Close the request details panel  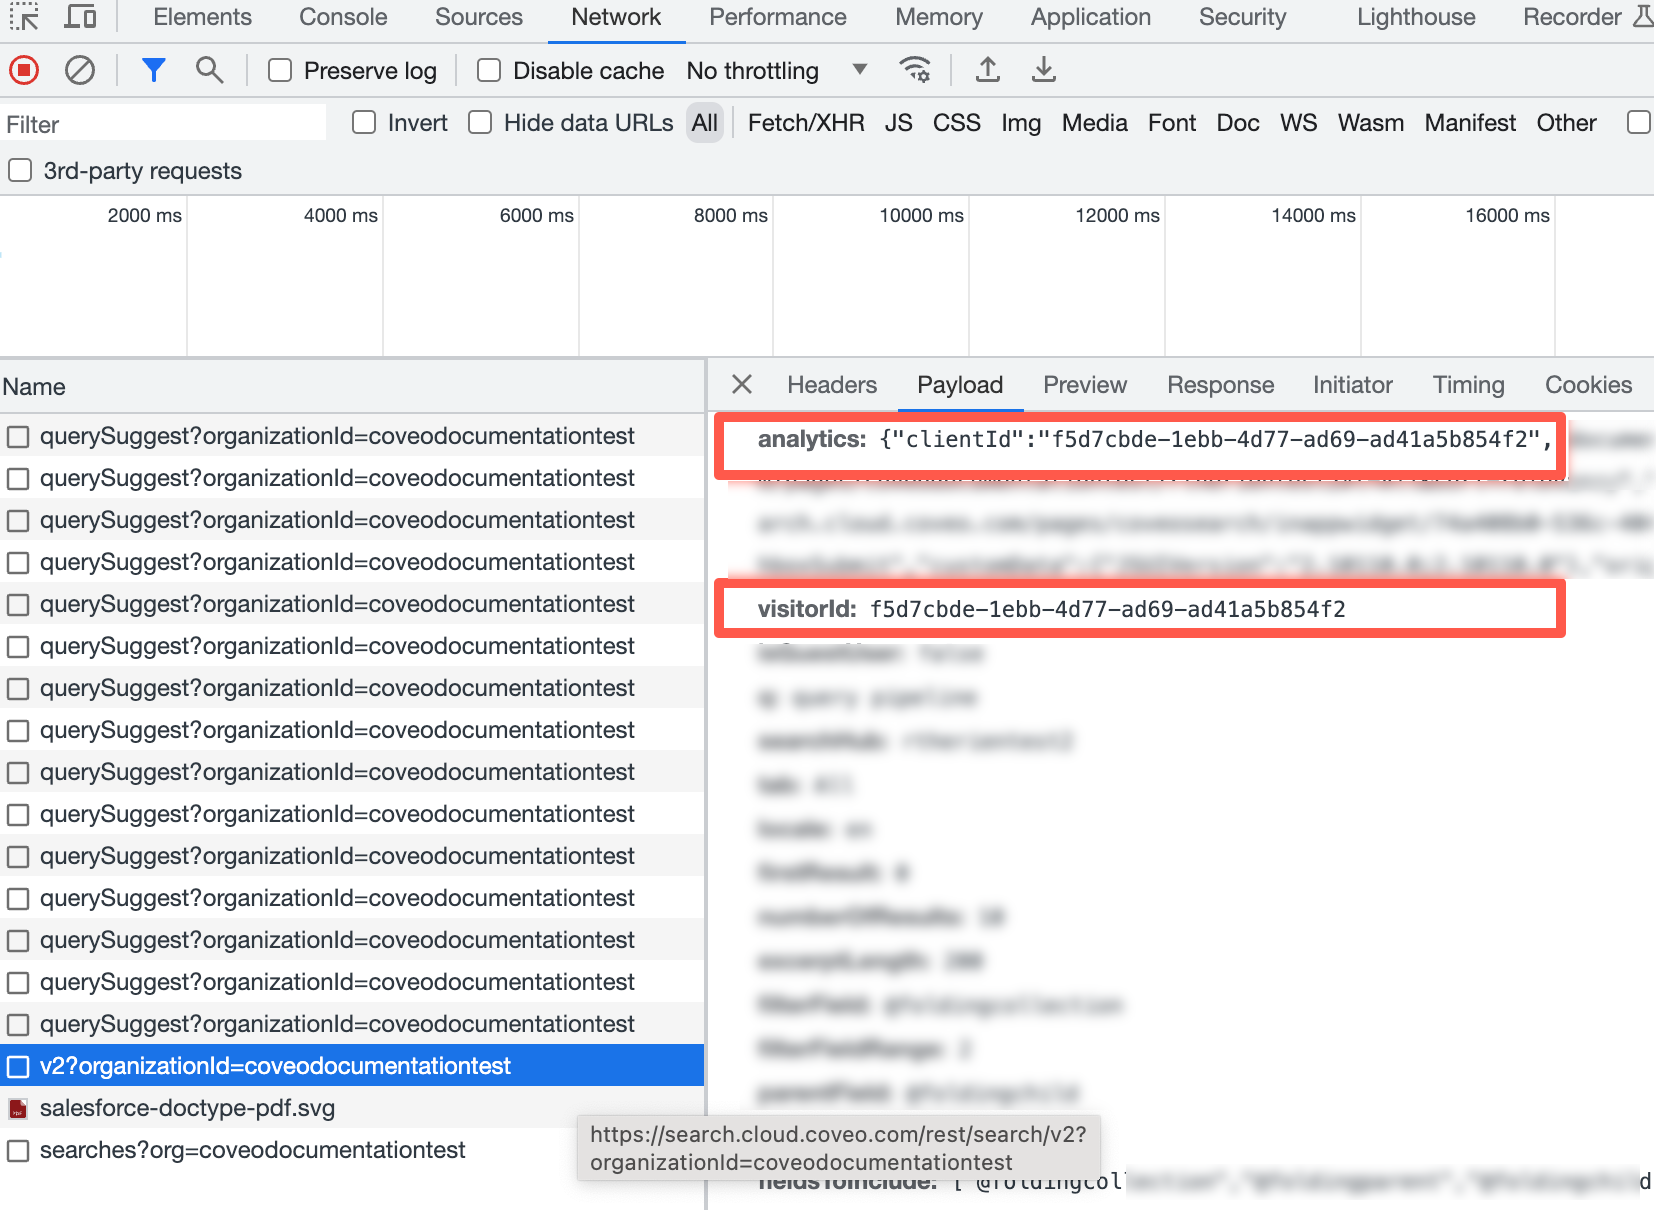point(741,385)
